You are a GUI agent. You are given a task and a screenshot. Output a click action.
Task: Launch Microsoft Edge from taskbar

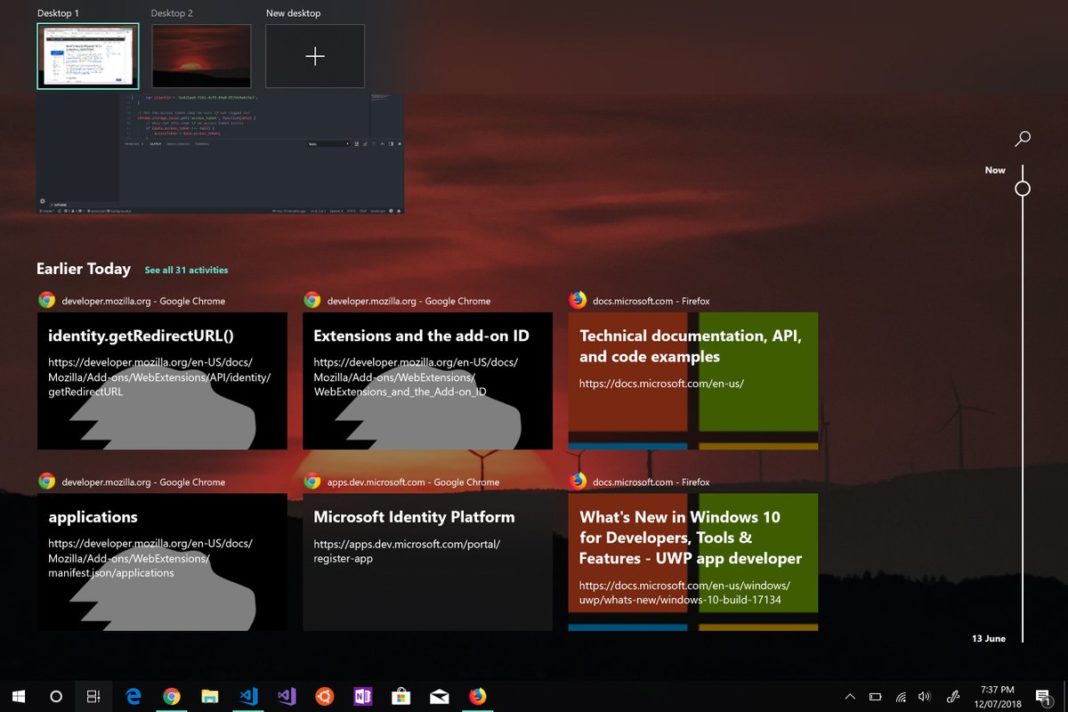134,696
